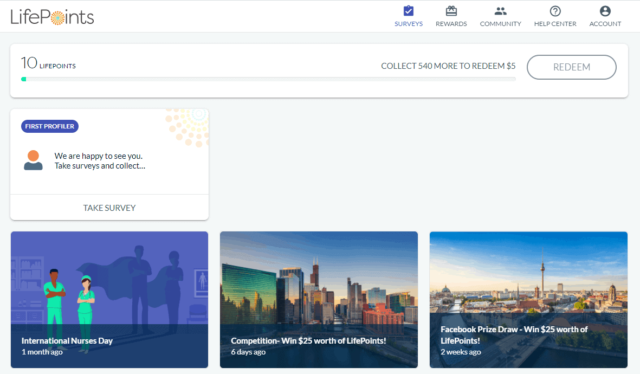Open the Competition Win $25 article card
This screenshot has height=374, width=640.
pos(319,300)
